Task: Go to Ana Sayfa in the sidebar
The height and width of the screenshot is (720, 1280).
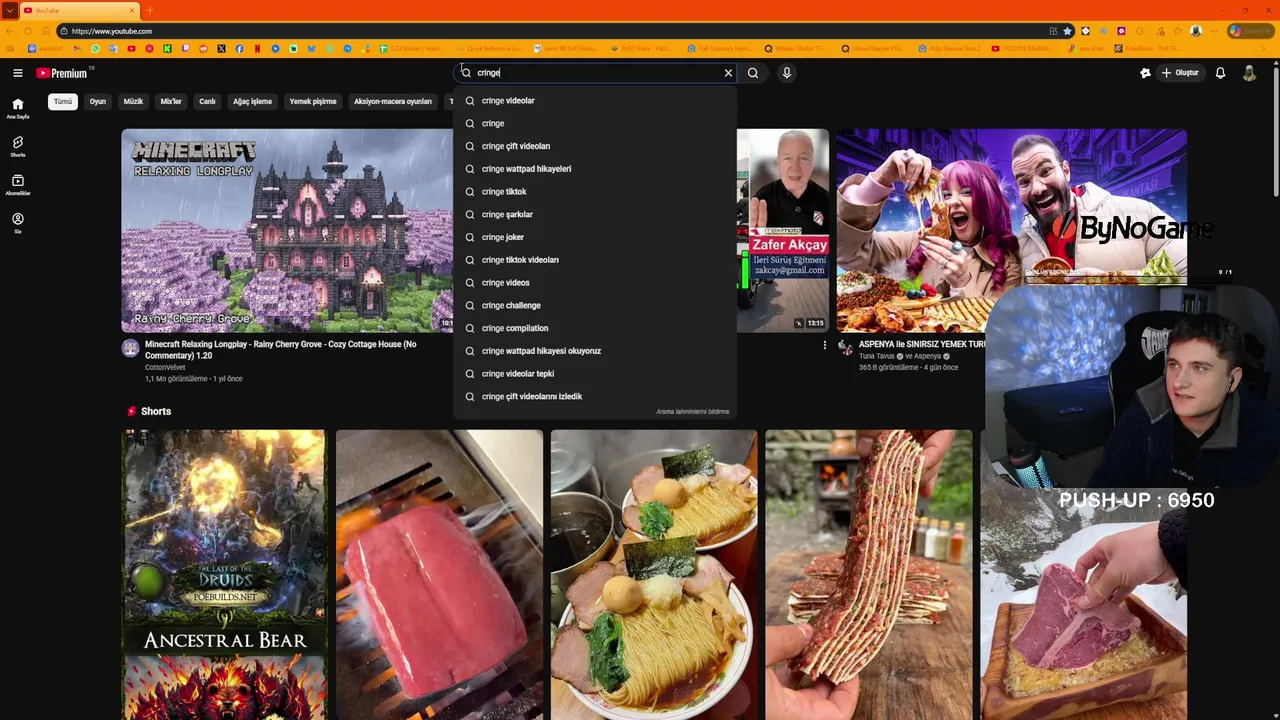Action: [17, 108]
